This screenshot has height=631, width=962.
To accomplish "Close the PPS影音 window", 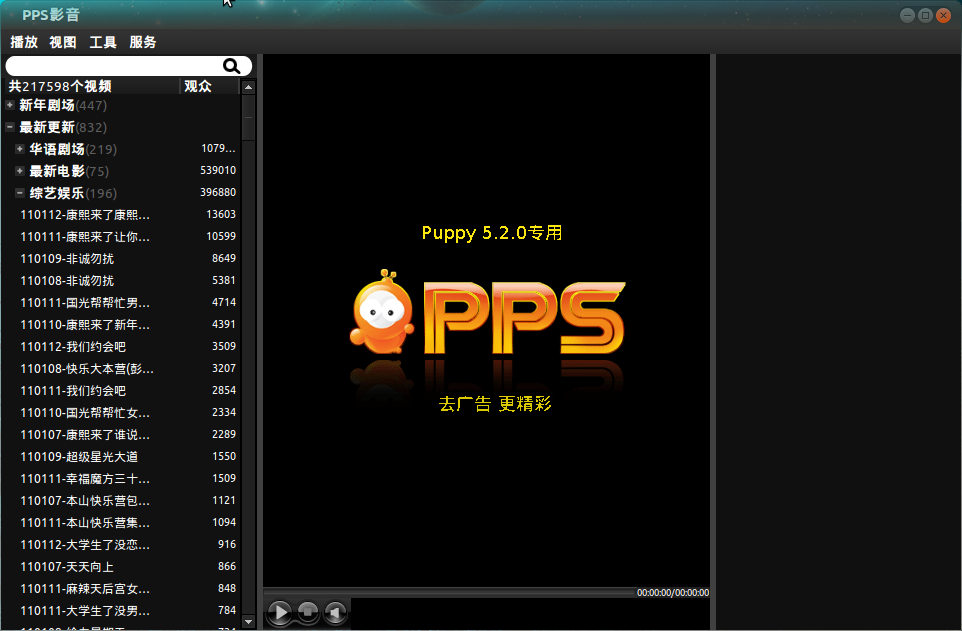I will pos(944,15).
